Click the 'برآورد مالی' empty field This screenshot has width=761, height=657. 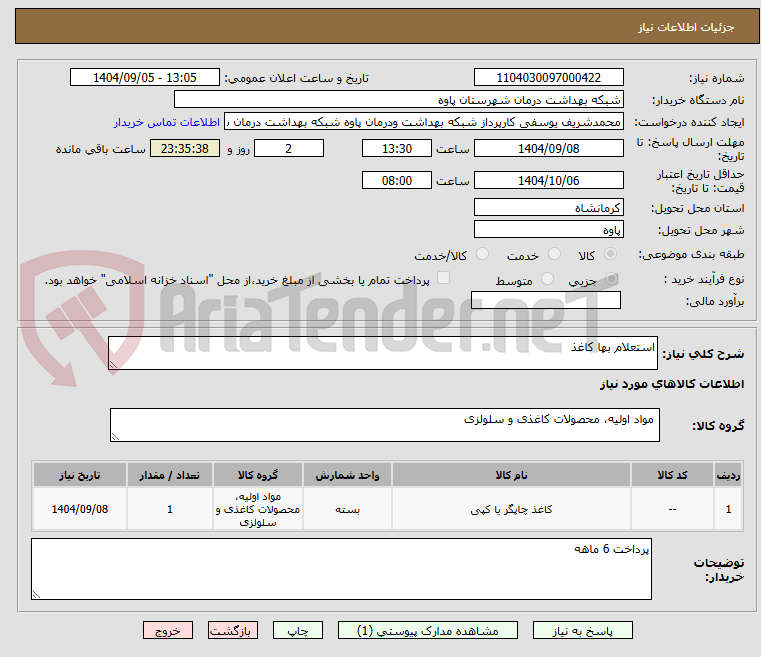[546, 300]
